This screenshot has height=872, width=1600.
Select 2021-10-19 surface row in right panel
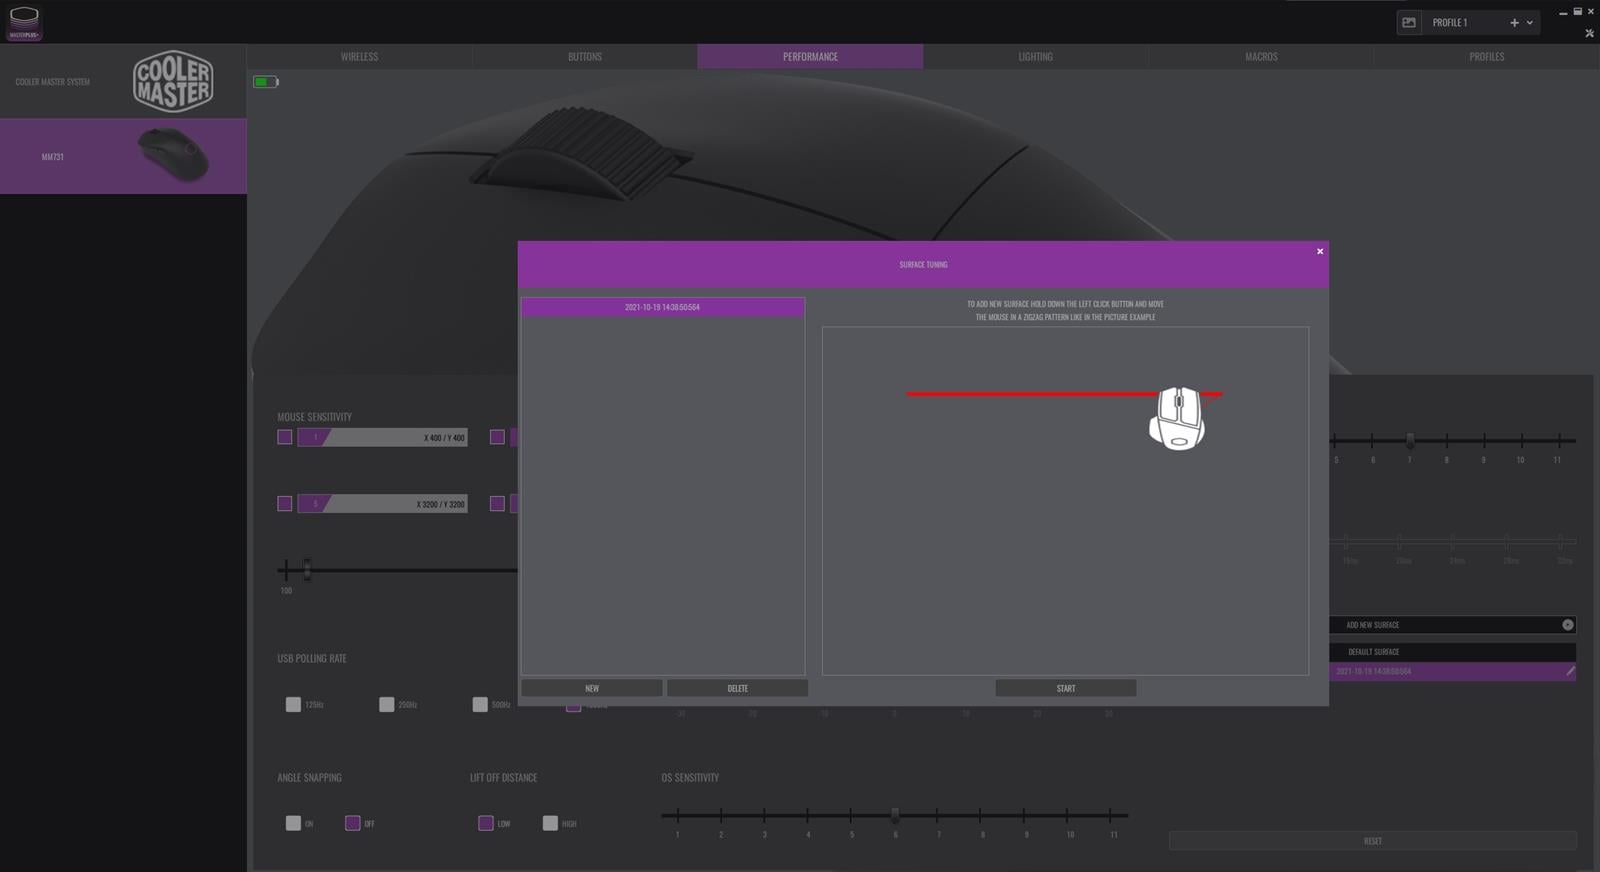tap(1452, 671)
